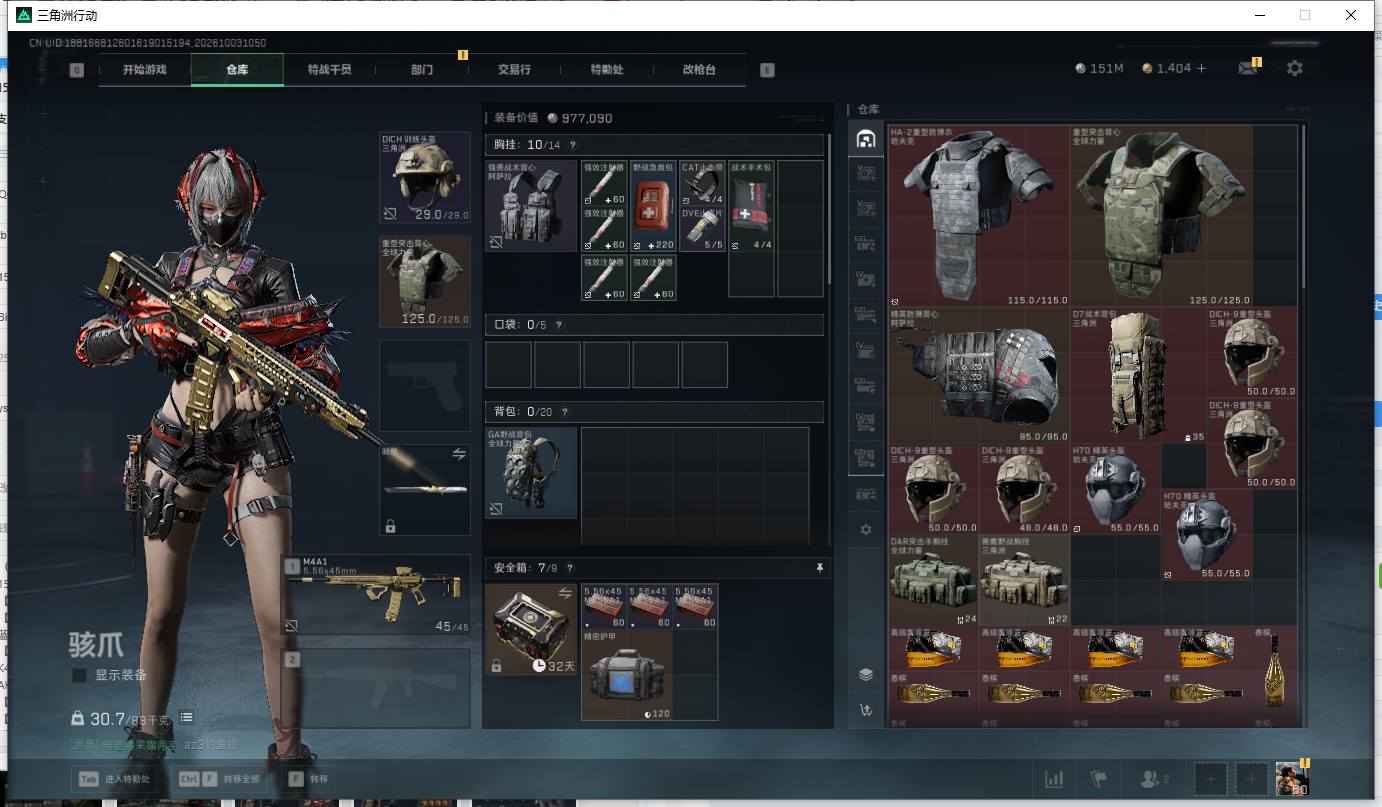Select the main warehouse icon in sidebar
The height and width of the screenshot is (807, 1382).
(x=866, y=139)
